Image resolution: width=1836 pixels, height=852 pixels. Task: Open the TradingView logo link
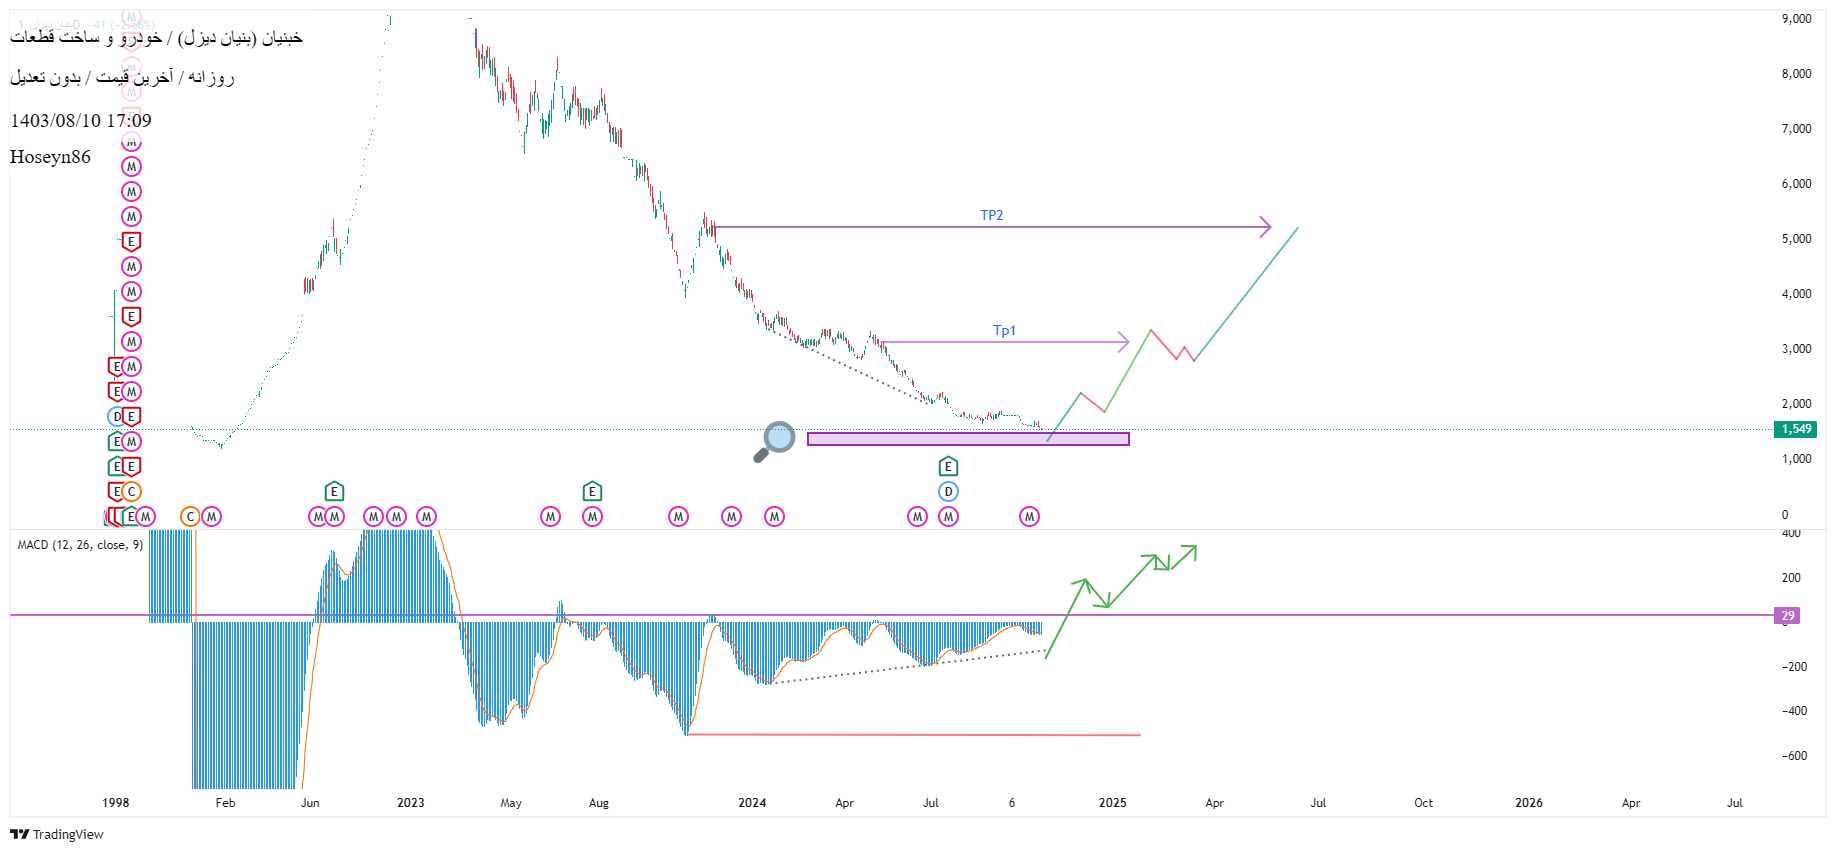(x=57, y=834)
